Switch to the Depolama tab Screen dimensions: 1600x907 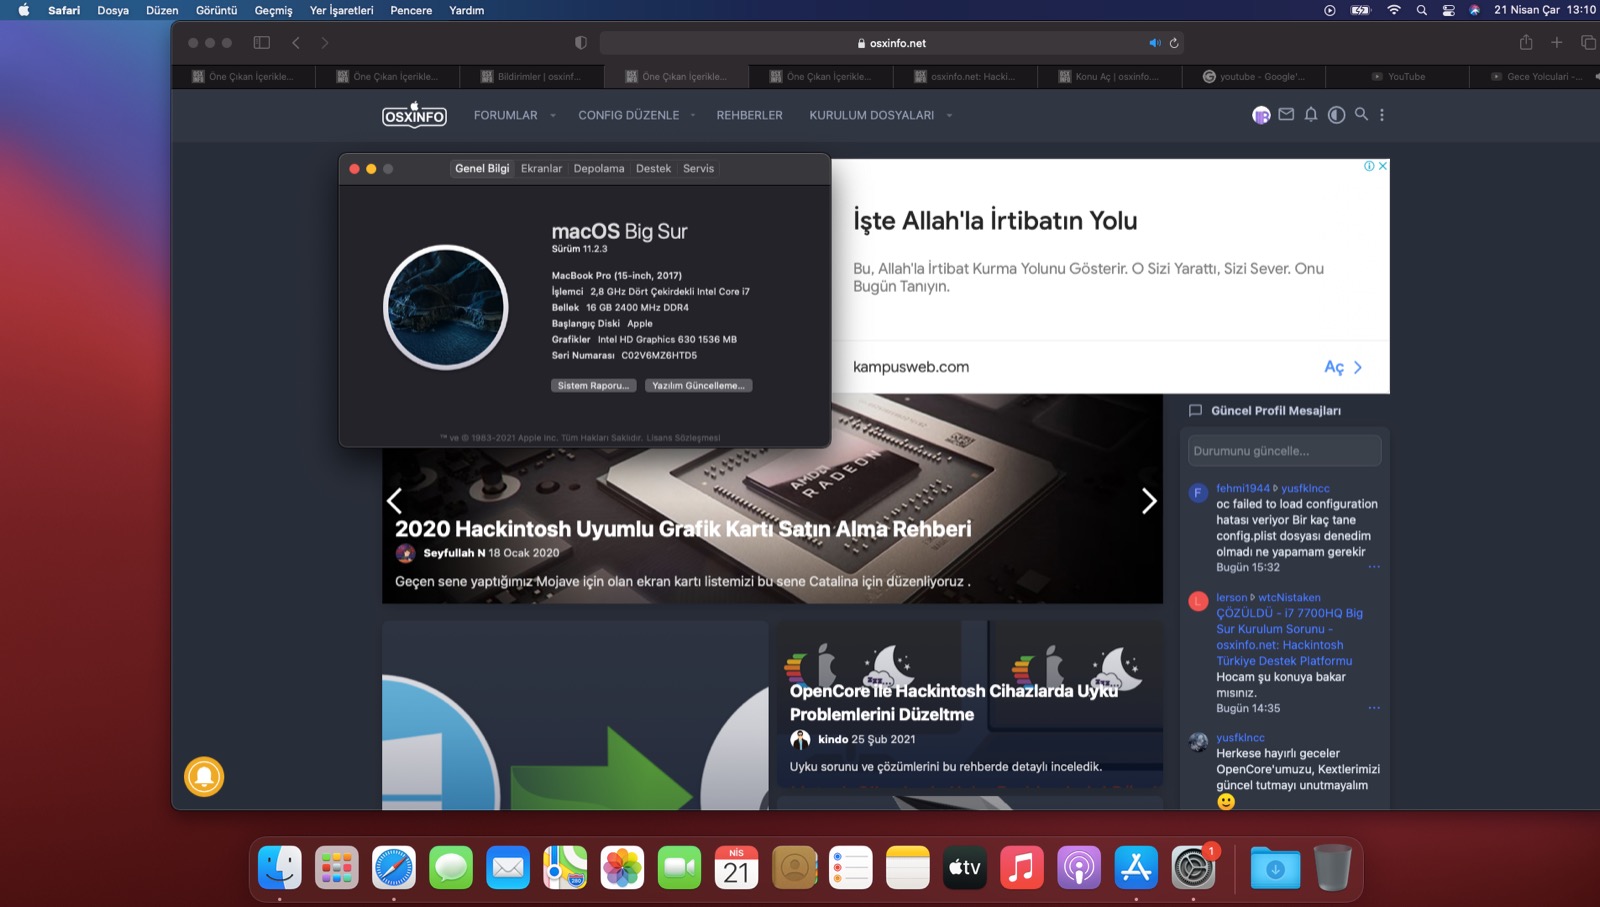pyautogui.click(x=599, y=168)
